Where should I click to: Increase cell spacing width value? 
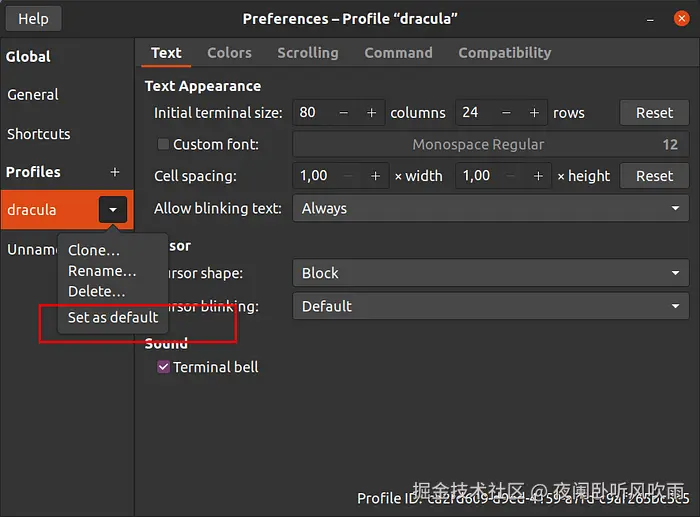coord(375,176)
